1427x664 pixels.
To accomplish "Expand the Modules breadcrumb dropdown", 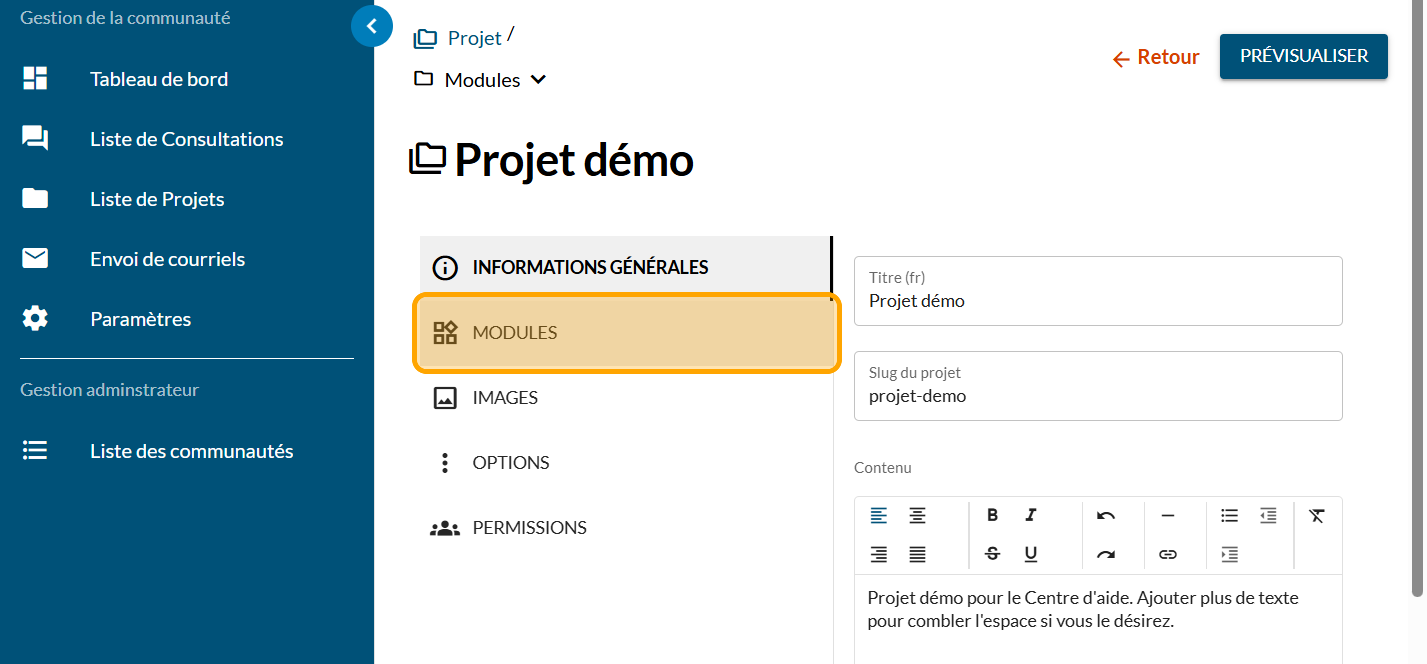I will (x=538, y=80).
